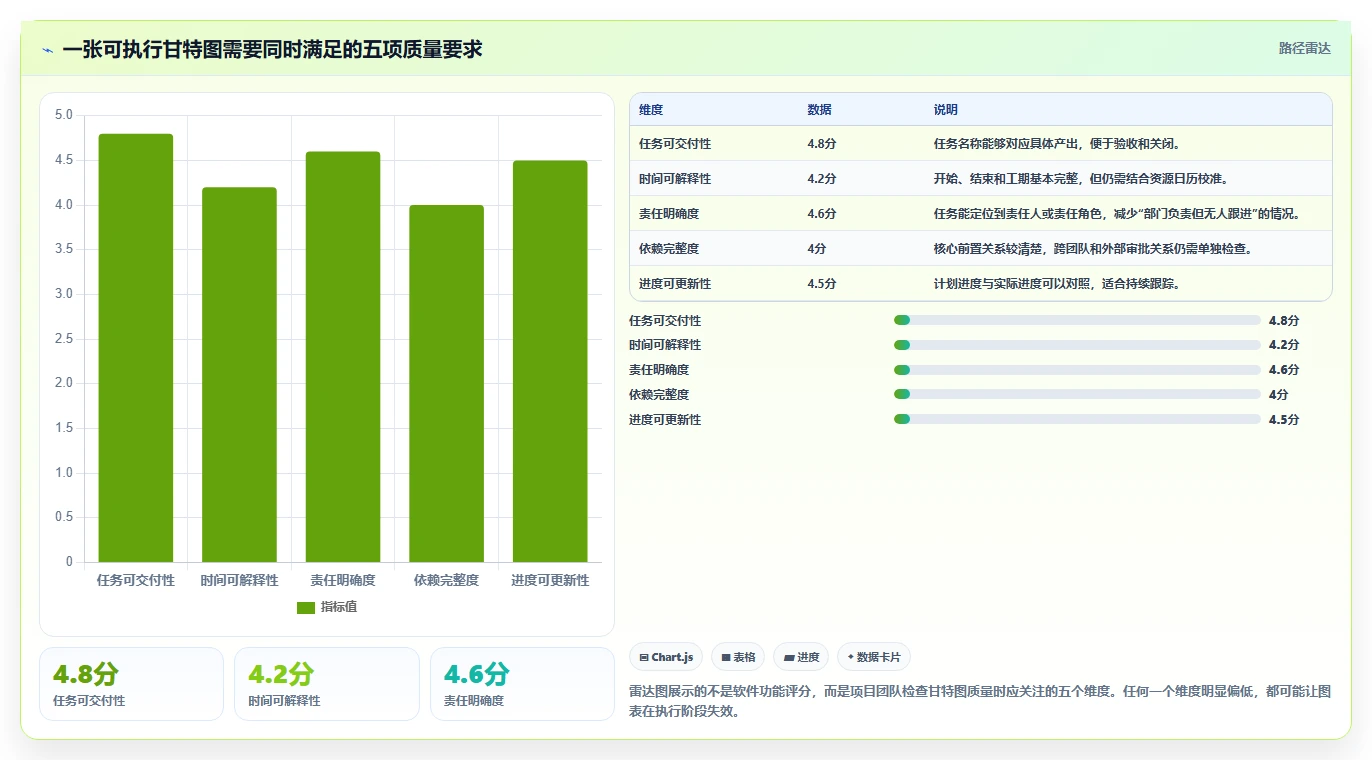Viewport: 1372px width, 760px height.
Task: Click the 进度可更新性 bar in the chart
Action: [550, 361]
